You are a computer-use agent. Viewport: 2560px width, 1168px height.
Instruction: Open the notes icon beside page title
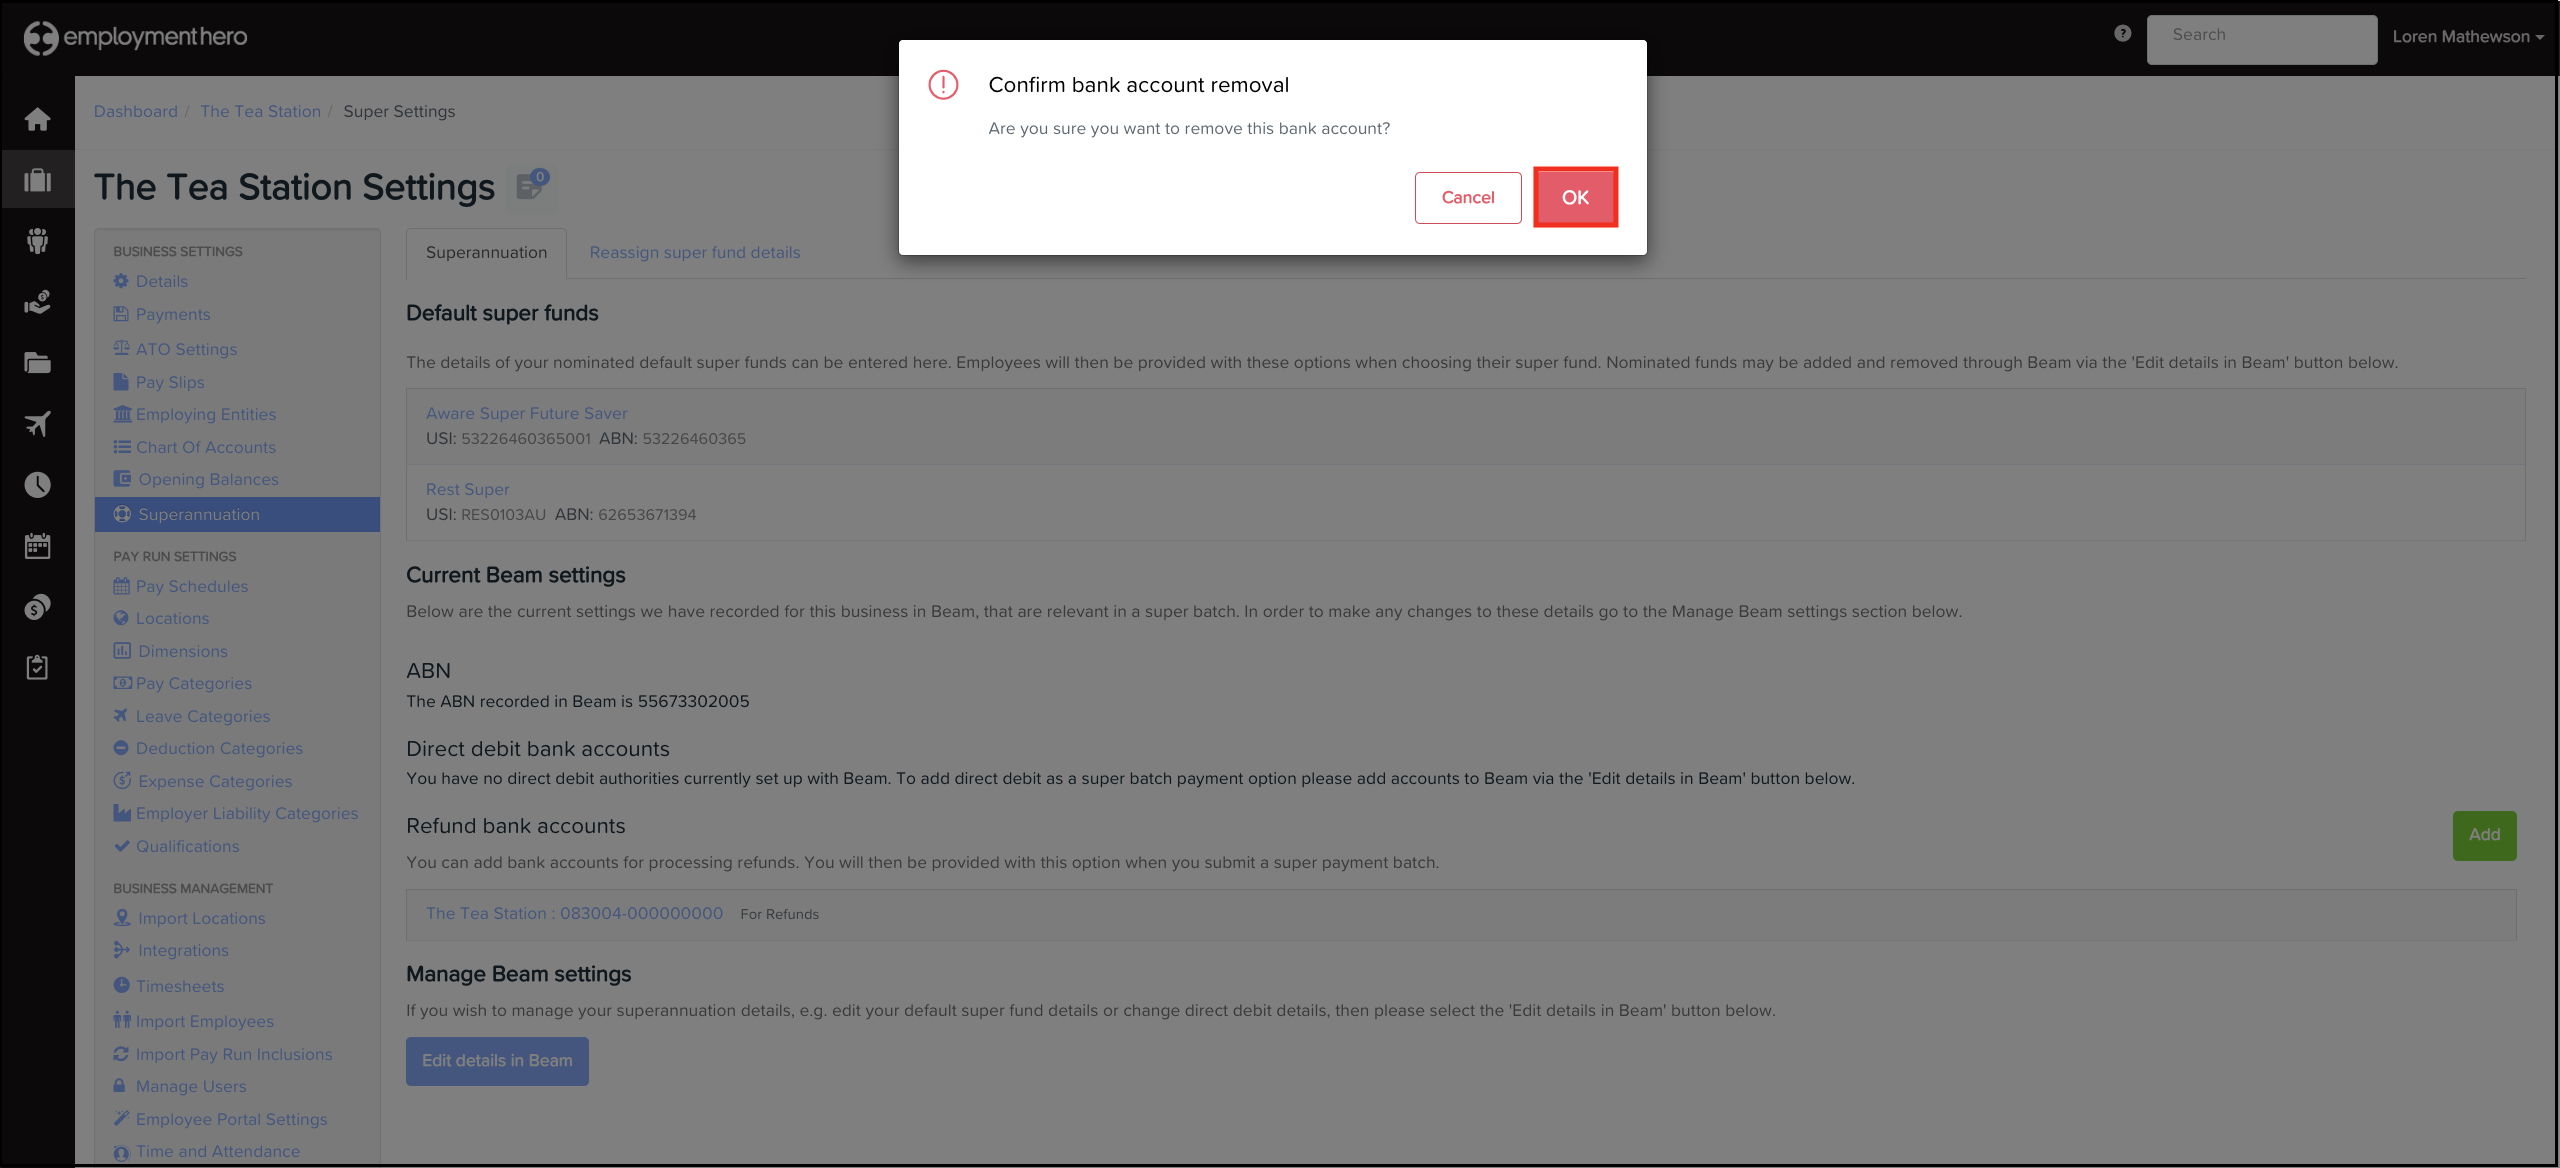click(531, 185)
